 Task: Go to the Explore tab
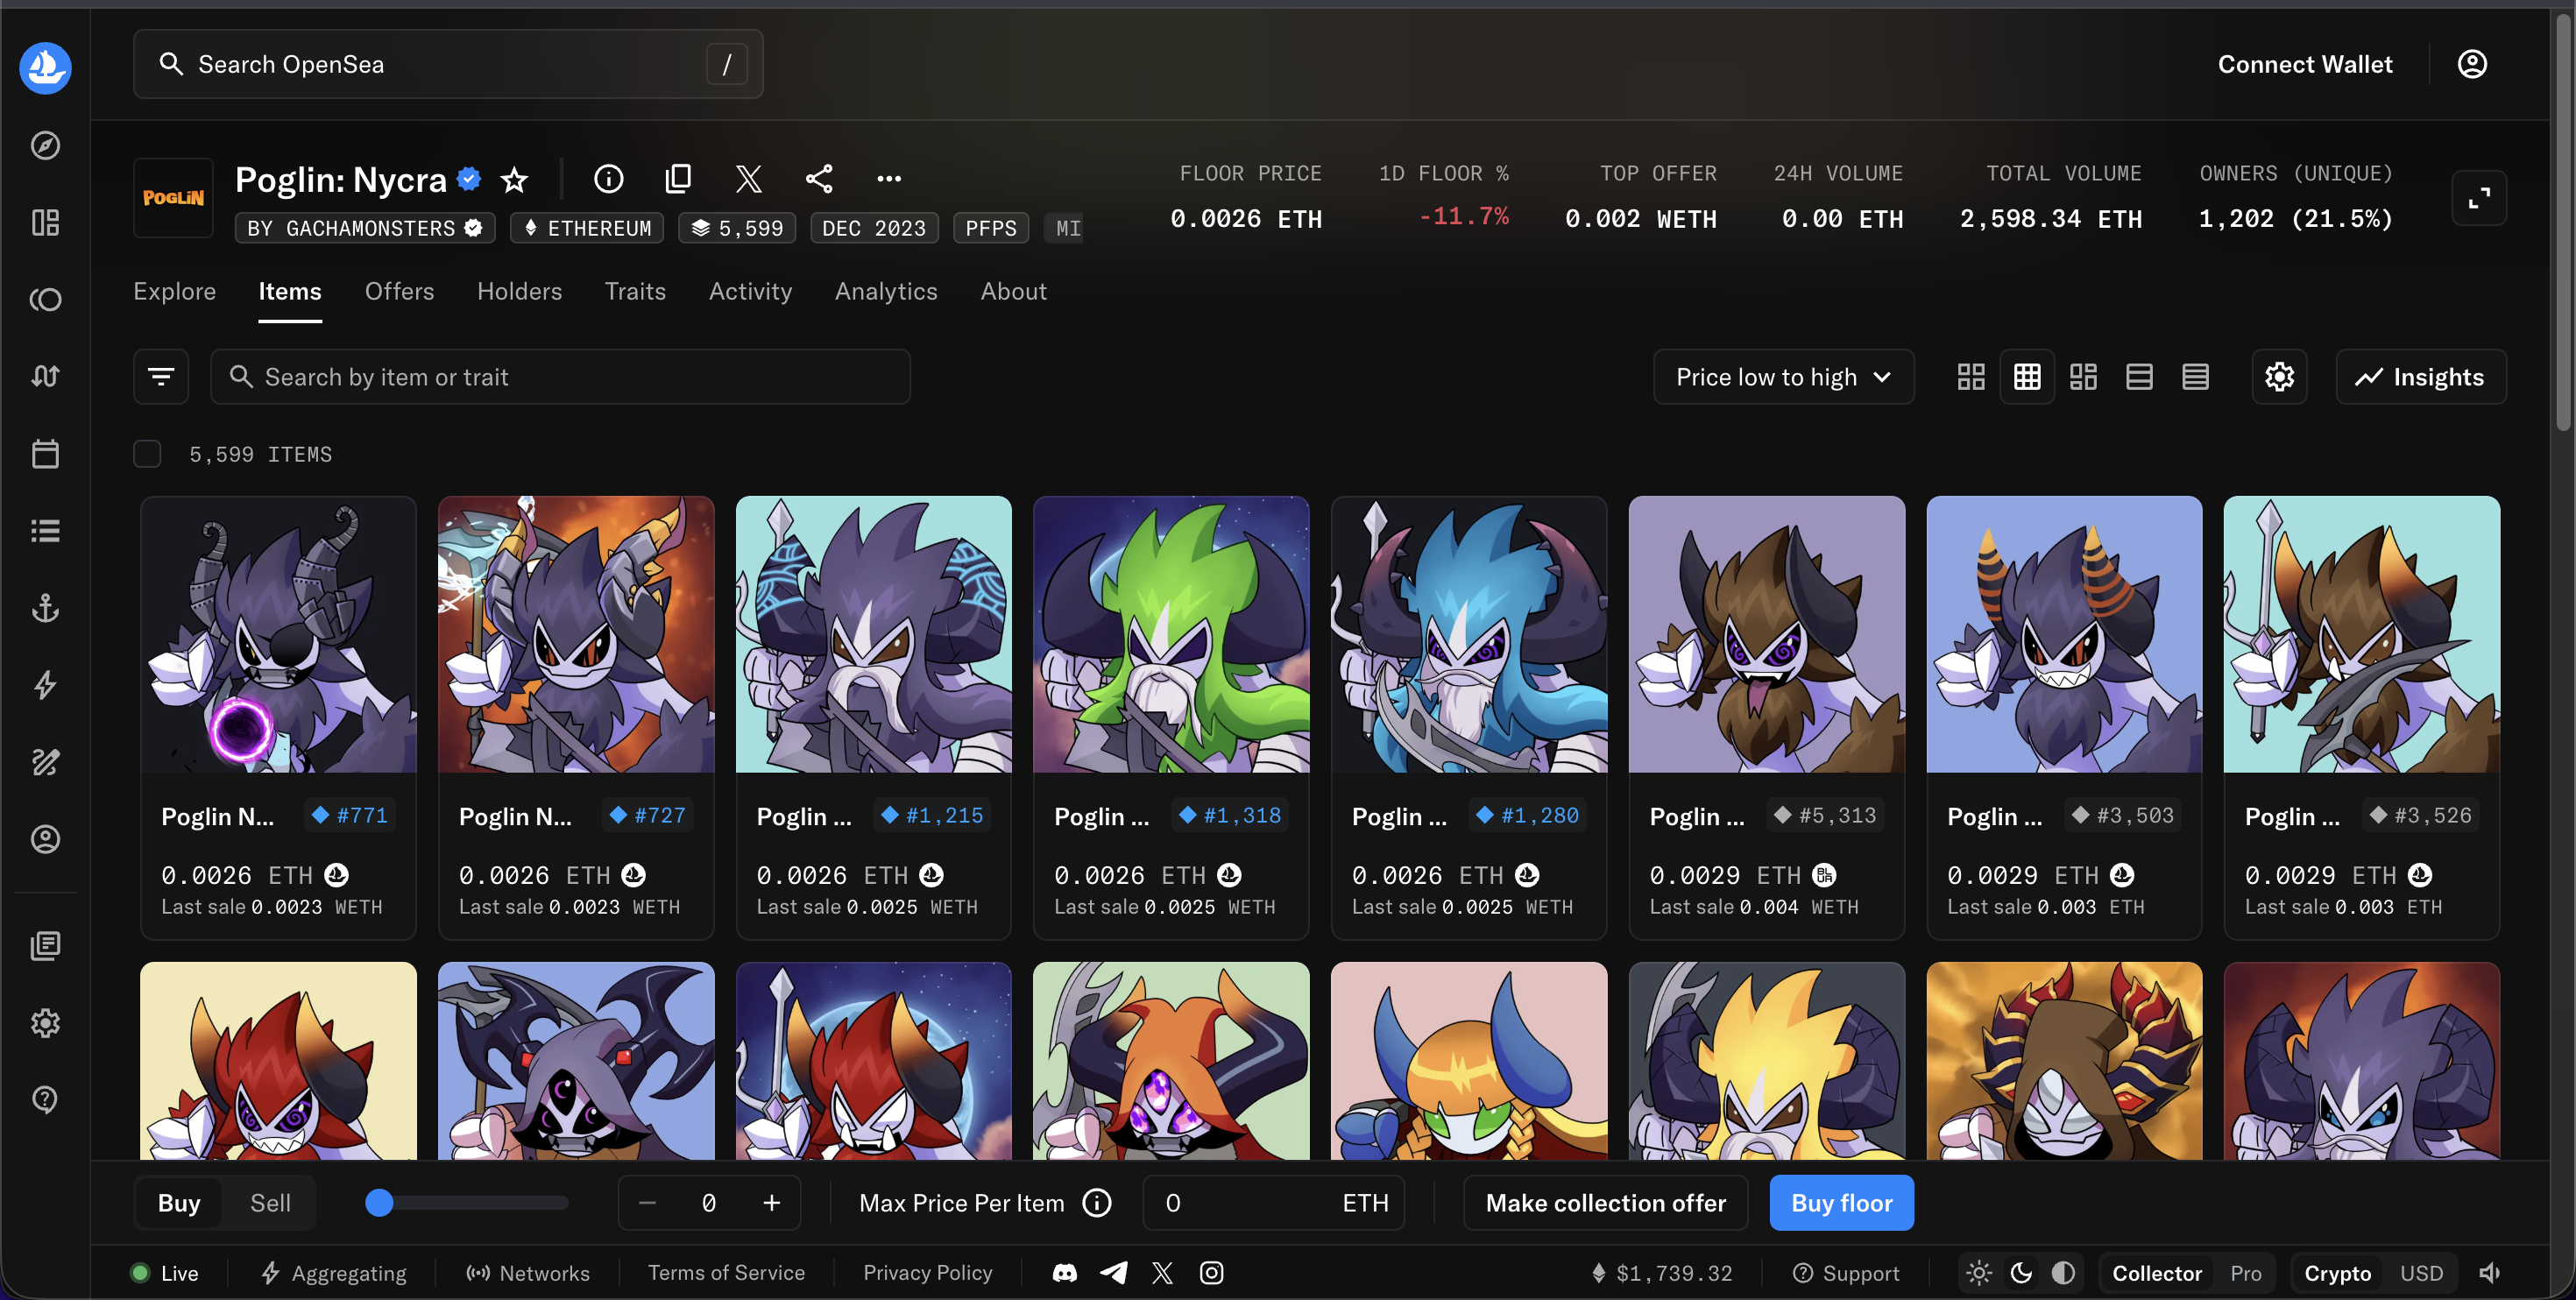(x=175, y=291)
